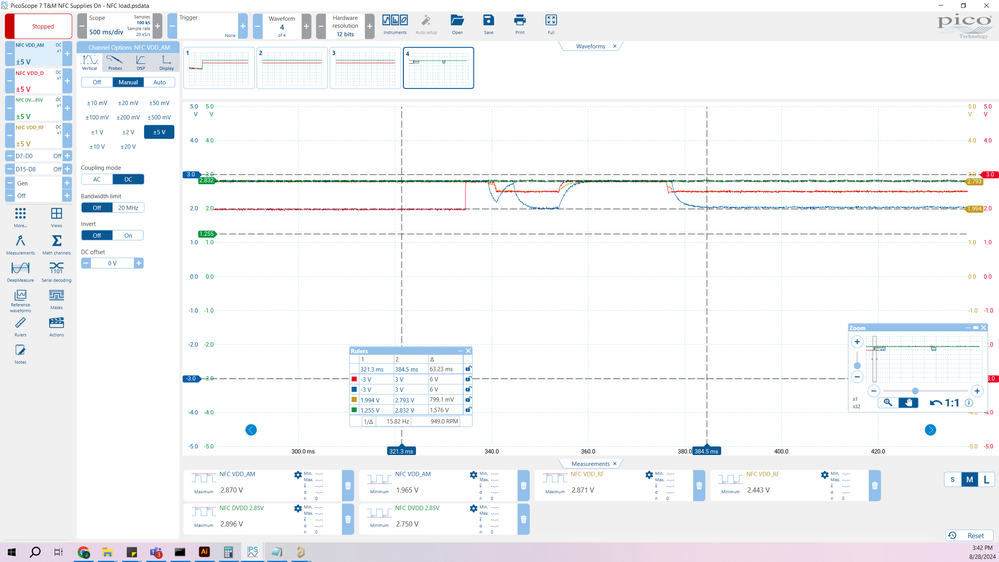Open the Measurements caliper tool
Image resolution: width=999 pixels, height=562 pixels.
point(20,241)
